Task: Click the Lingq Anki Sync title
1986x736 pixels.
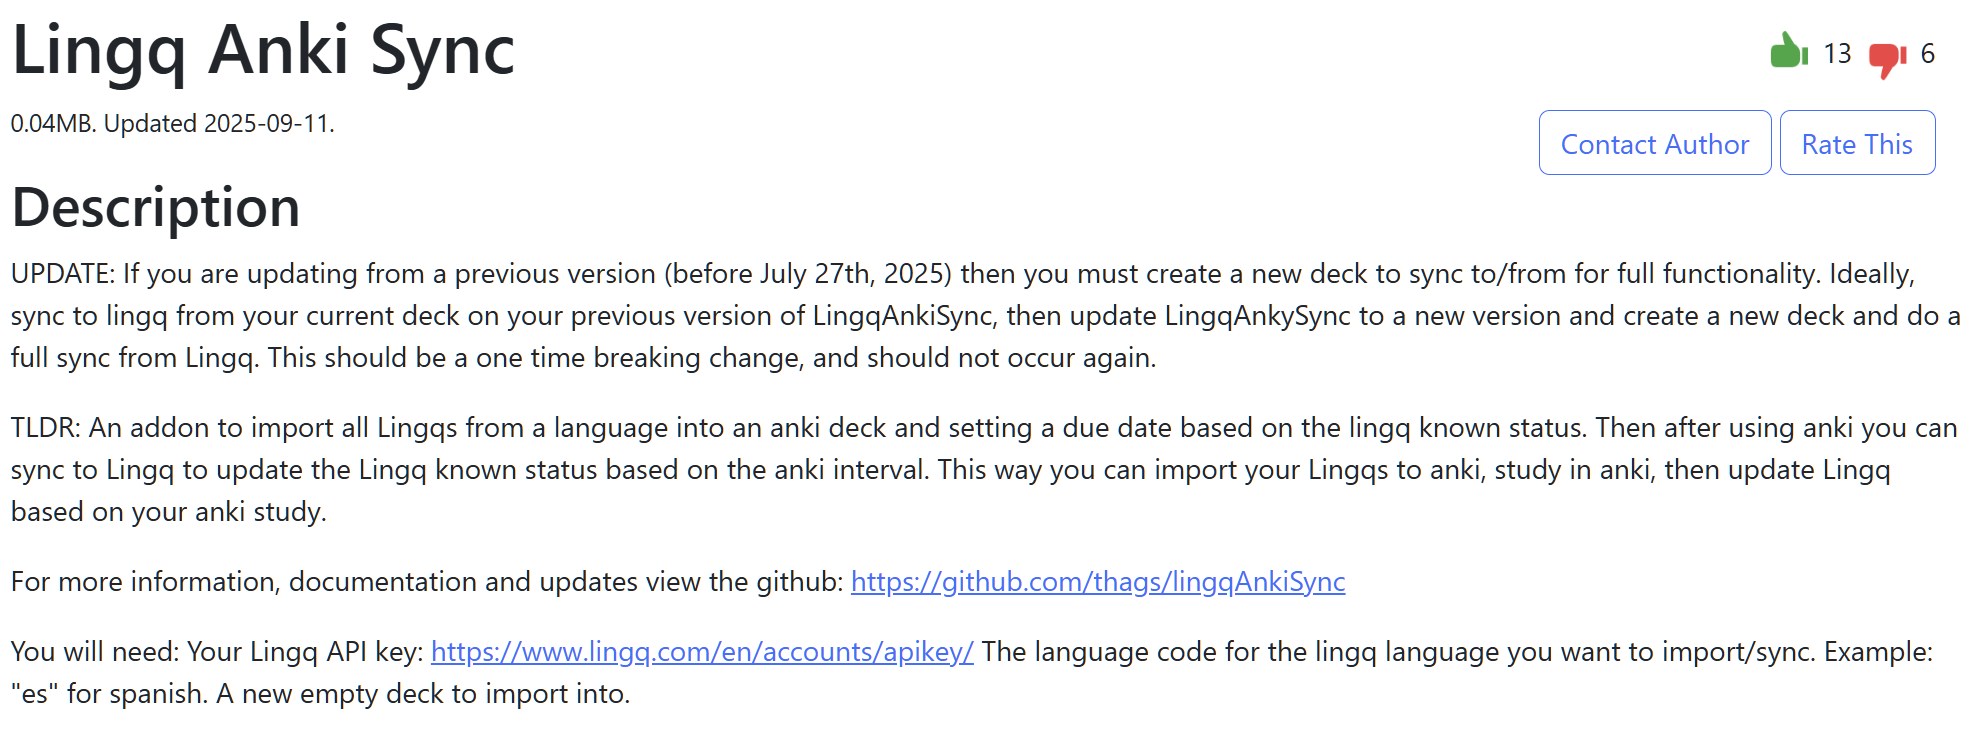Action: click(263, 50)
